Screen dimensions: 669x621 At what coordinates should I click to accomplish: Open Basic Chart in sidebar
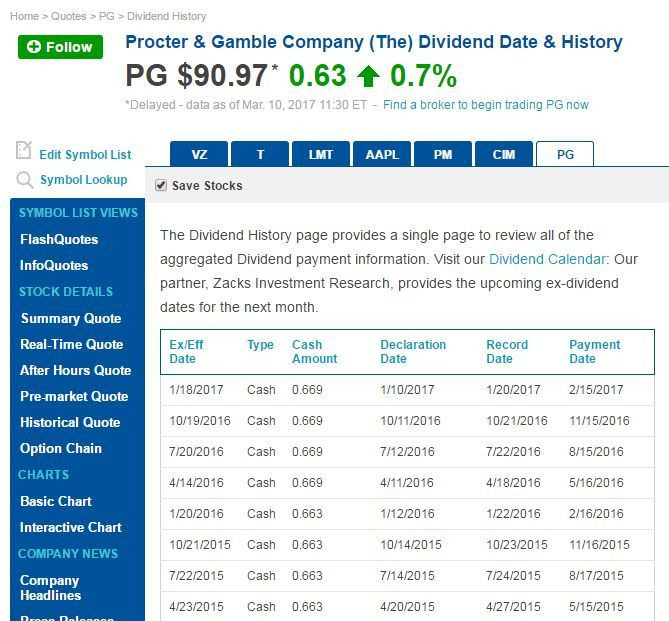point(56,501)
